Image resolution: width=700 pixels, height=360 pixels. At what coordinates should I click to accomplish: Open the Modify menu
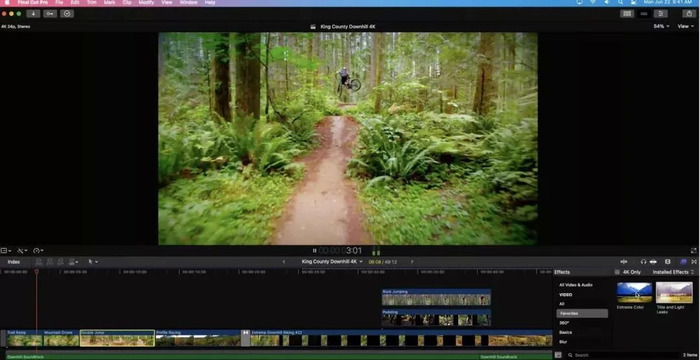click(146, 3)
